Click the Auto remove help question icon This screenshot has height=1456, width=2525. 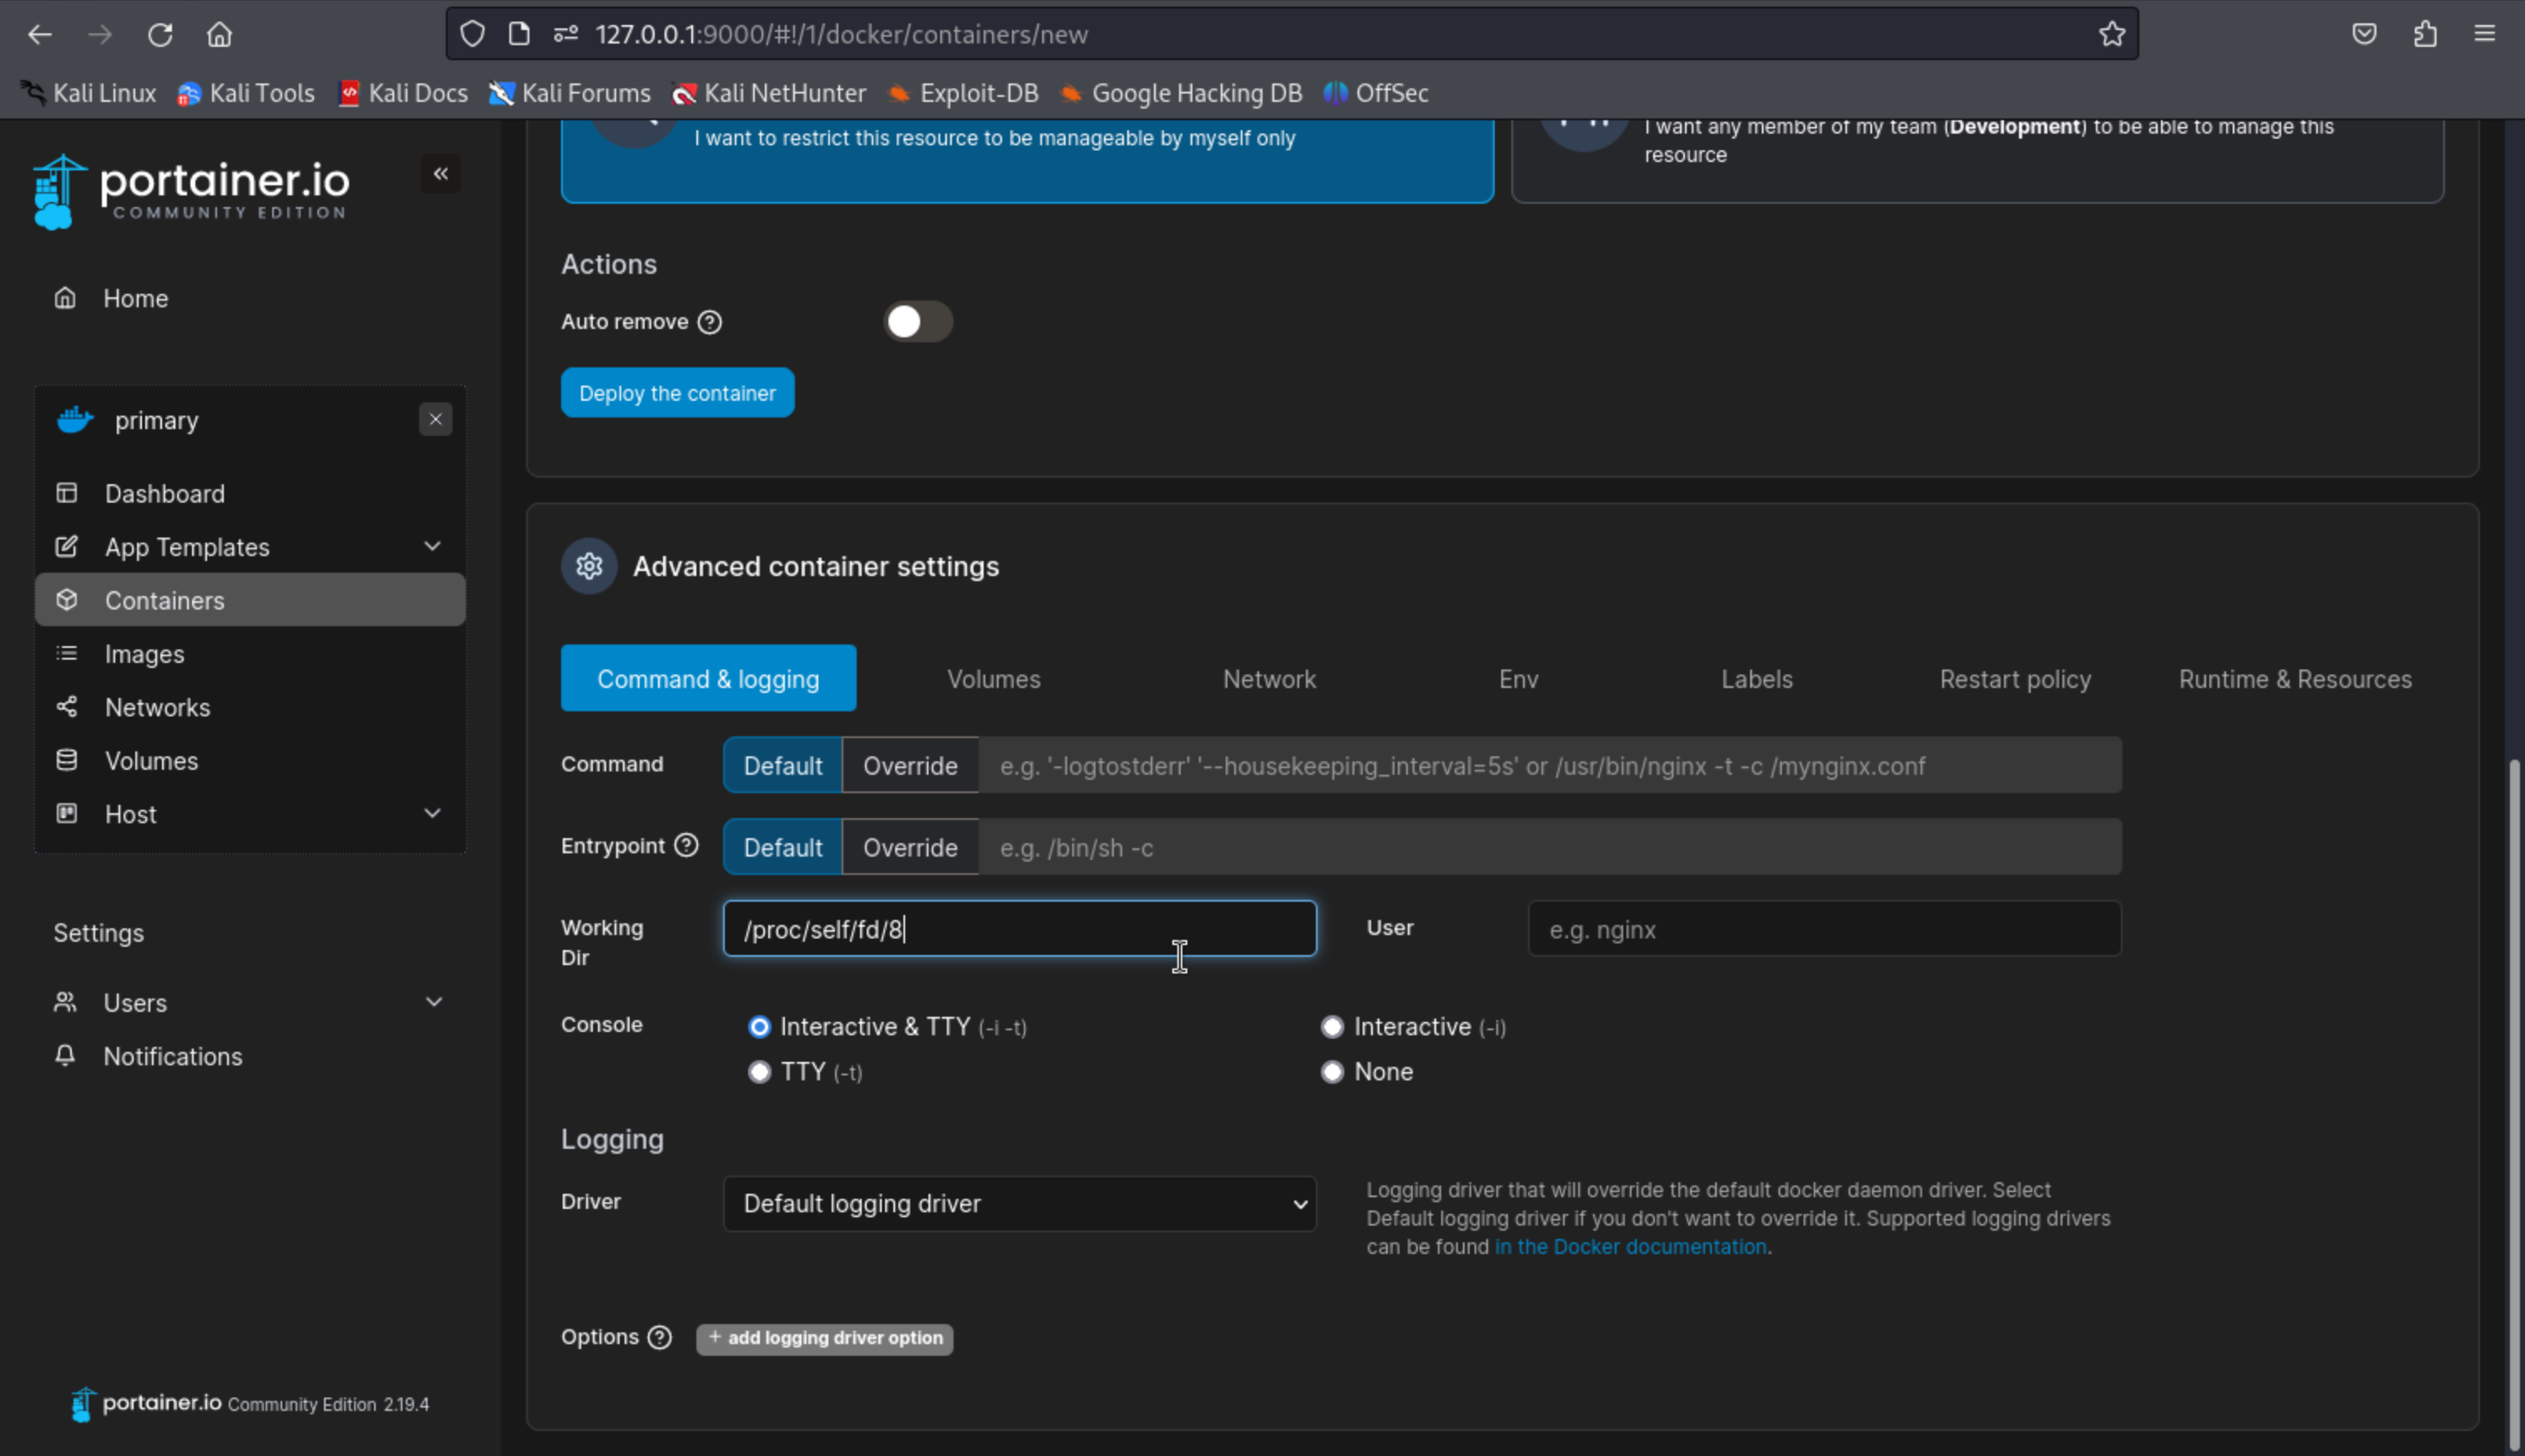click(x=710, y=322)
